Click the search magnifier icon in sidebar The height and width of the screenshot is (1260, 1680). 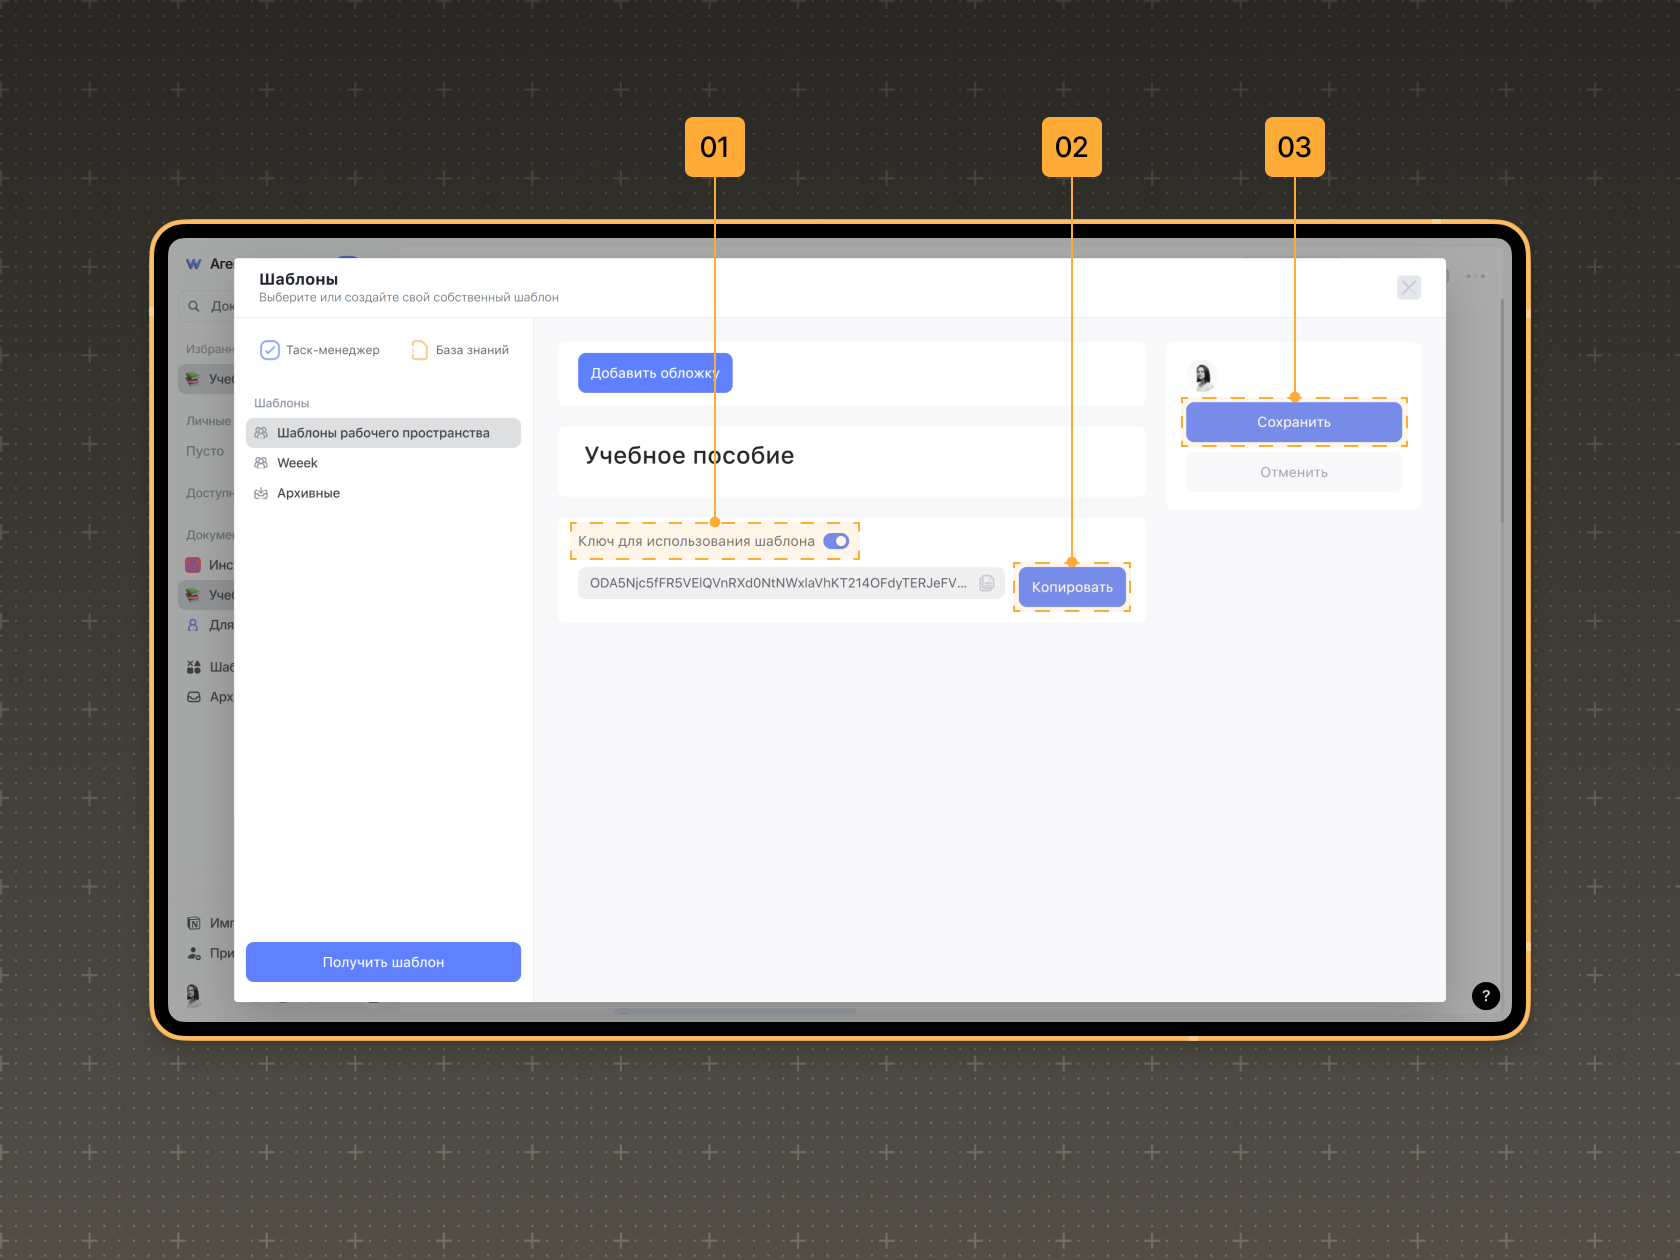pos(194,306)
